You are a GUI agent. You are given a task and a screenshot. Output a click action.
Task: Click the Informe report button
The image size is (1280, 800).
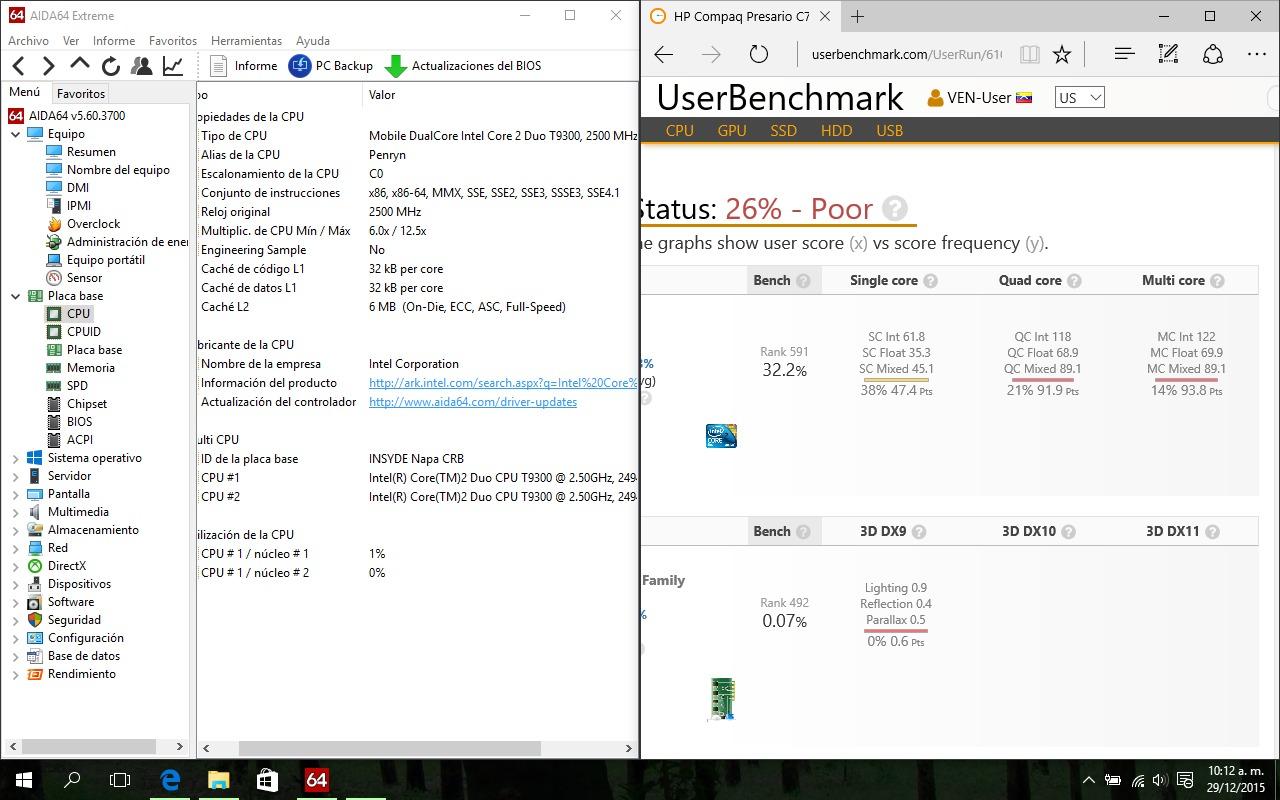tap(244, 66)
